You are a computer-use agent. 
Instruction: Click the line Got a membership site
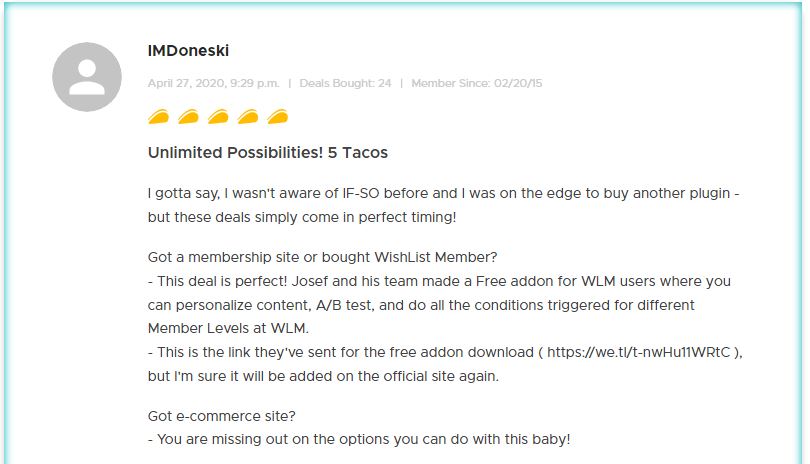click(322, 257)
